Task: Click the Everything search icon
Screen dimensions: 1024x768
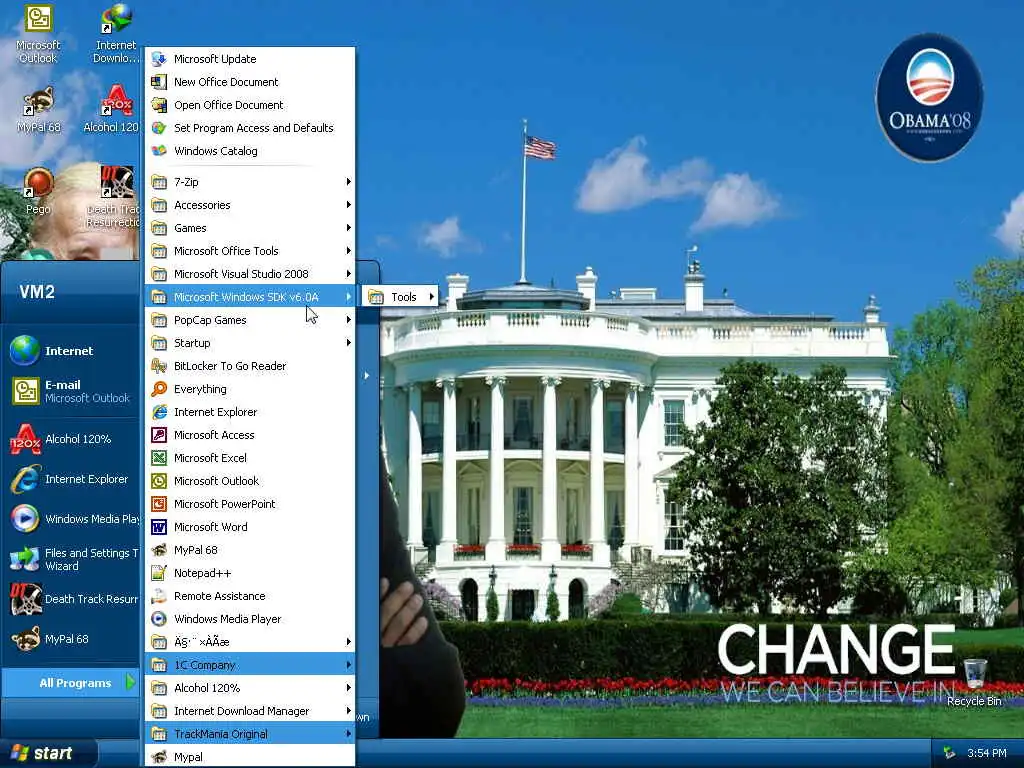Action: 159,389
